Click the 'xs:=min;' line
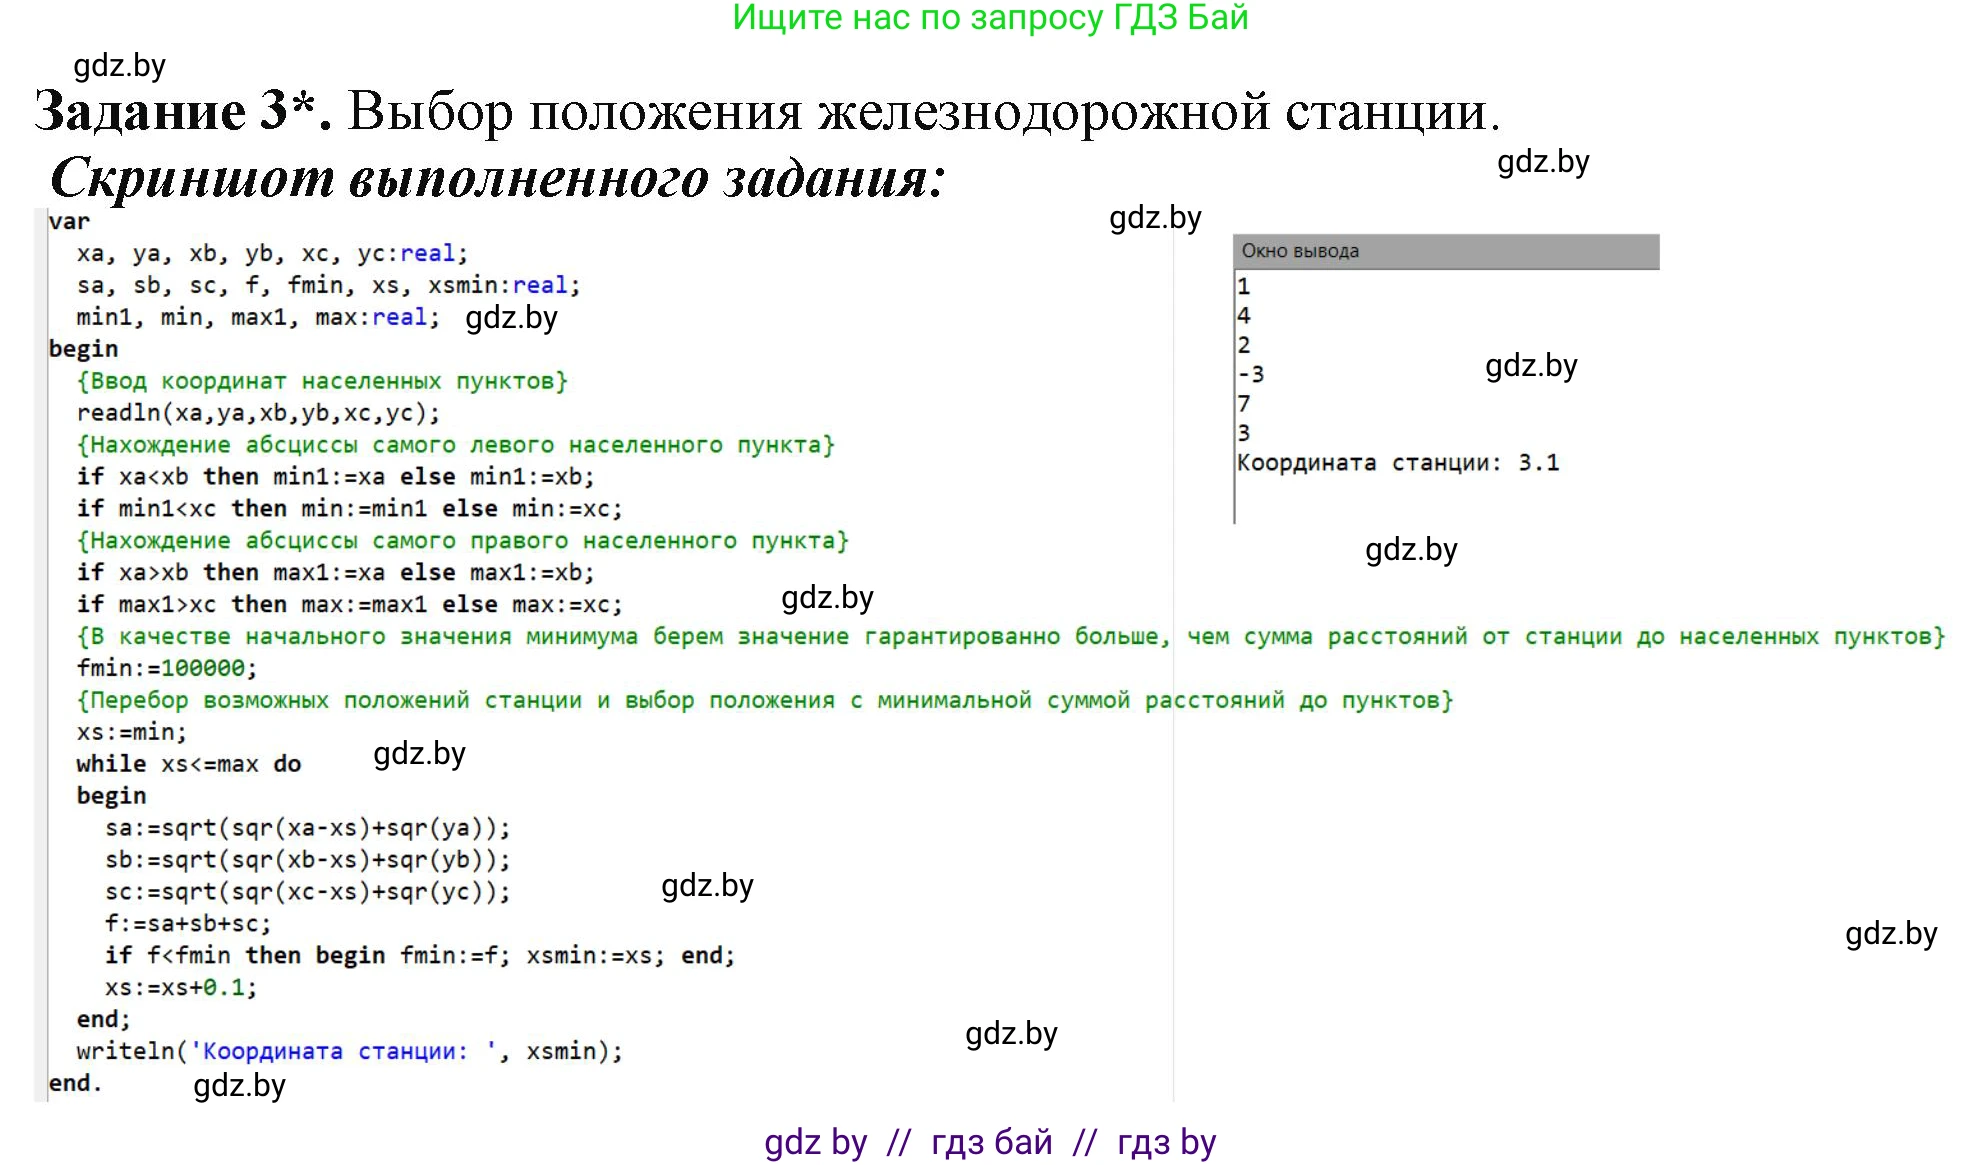The image size is (1983, 1165). click(x=132, y=732)
